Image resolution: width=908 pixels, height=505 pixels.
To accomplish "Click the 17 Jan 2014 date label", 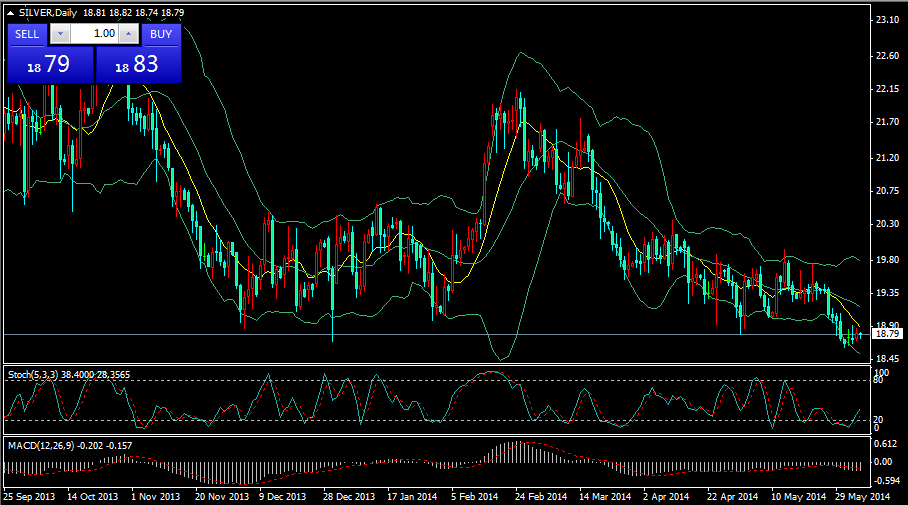I will coord(412,496).
